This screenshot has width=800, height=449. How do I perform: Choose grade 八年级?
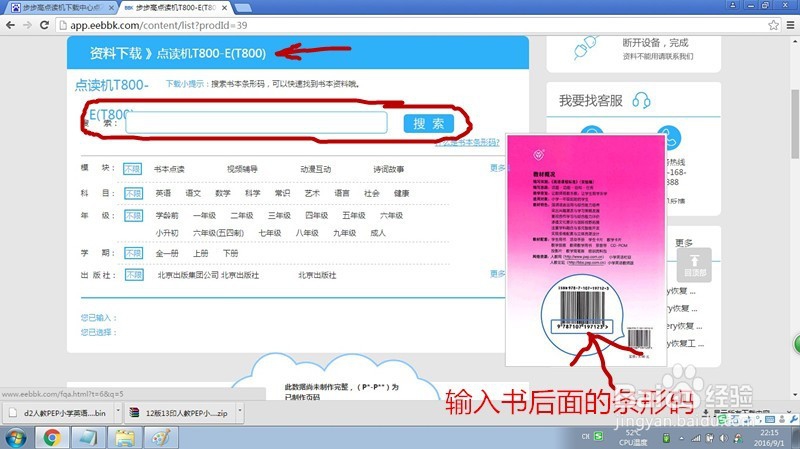[307, 233]
